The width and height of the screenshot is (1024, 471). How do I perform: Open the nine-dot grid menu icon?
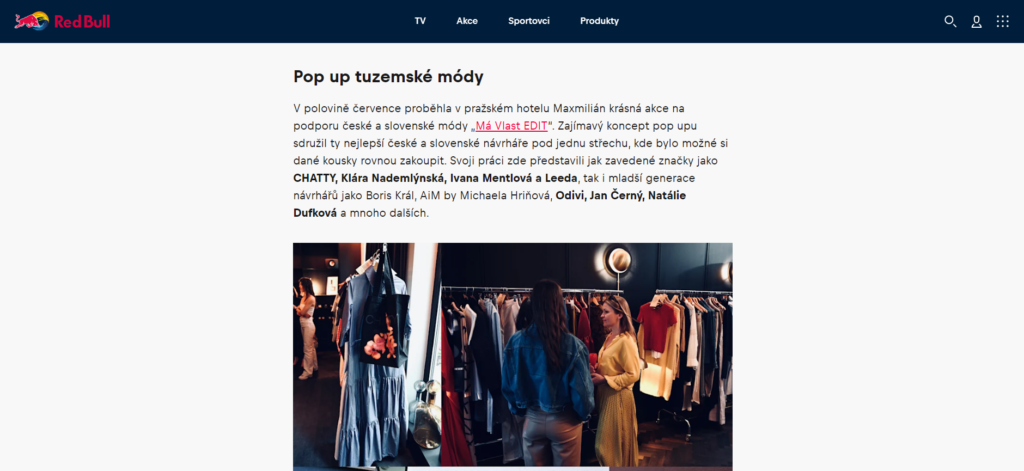tap(1002, 22)
